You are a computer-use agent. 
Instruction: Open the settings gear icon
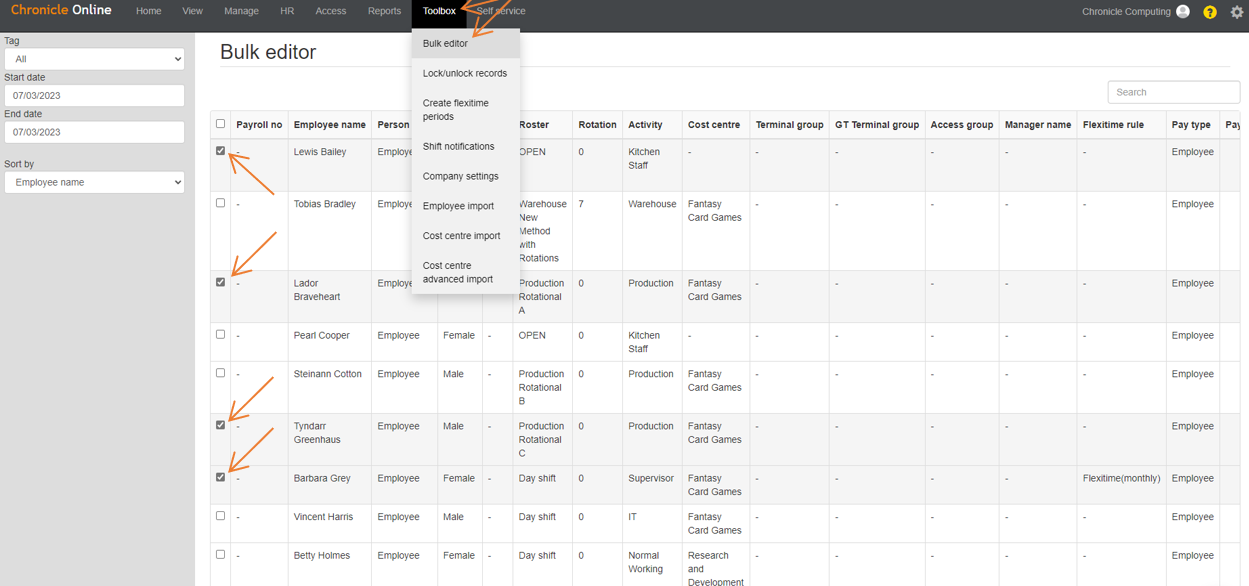point(1237,12)
